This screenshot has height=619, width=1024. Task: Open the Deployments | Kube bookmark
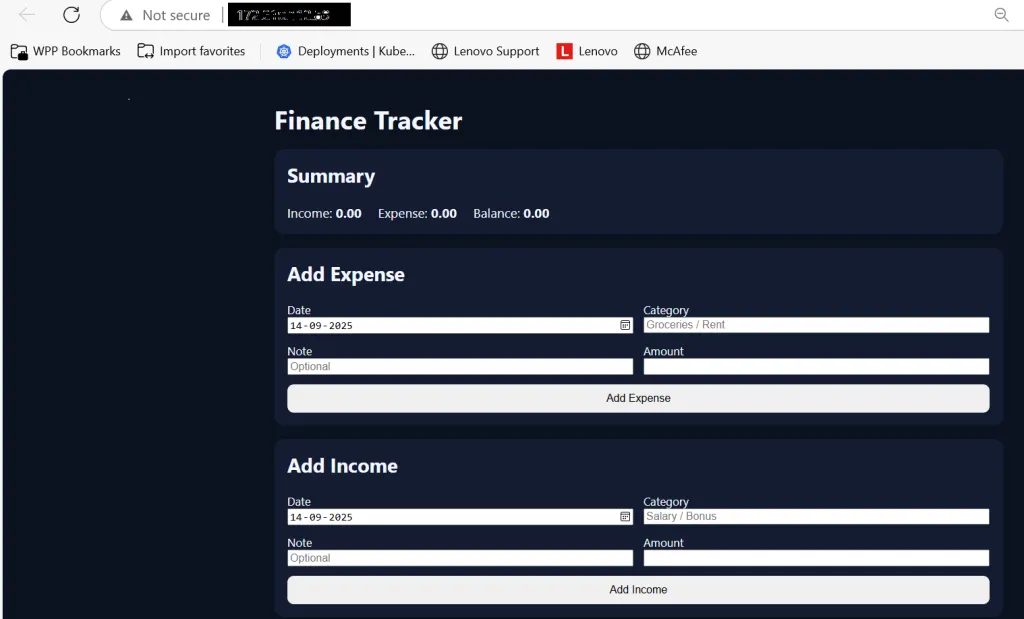tap(283, 50)
